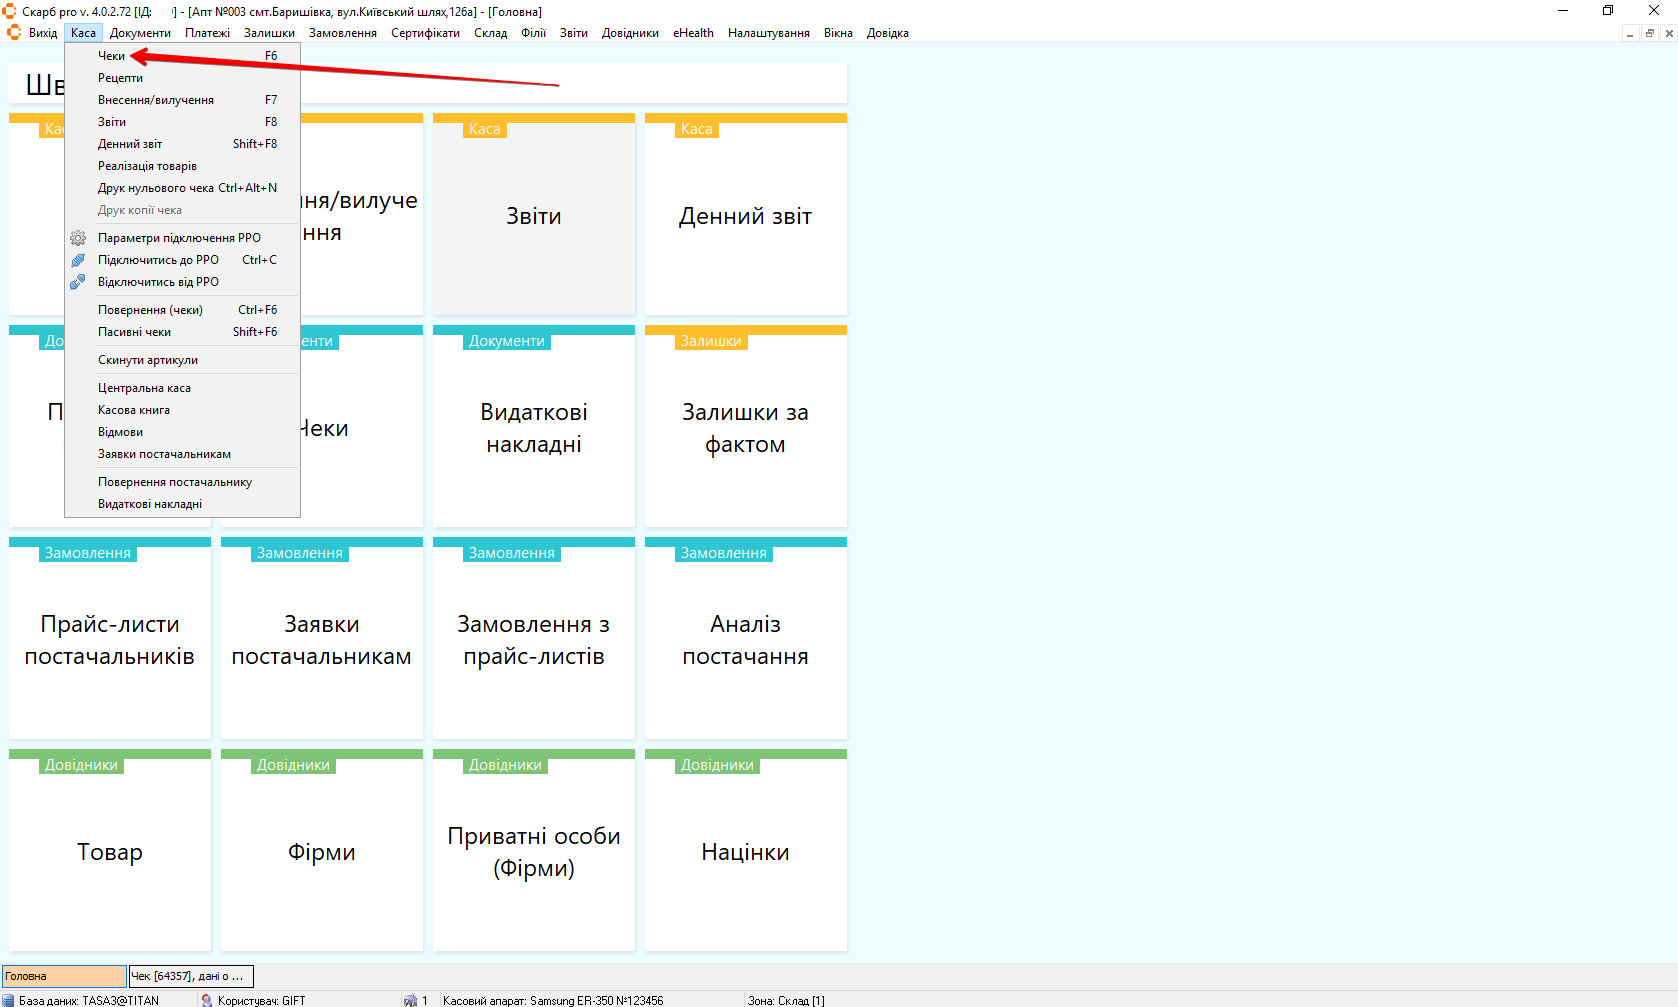The image size is (1678, 1007).
Task: Click the cash register icon in the status bar
Action: tap(410, 1000)
